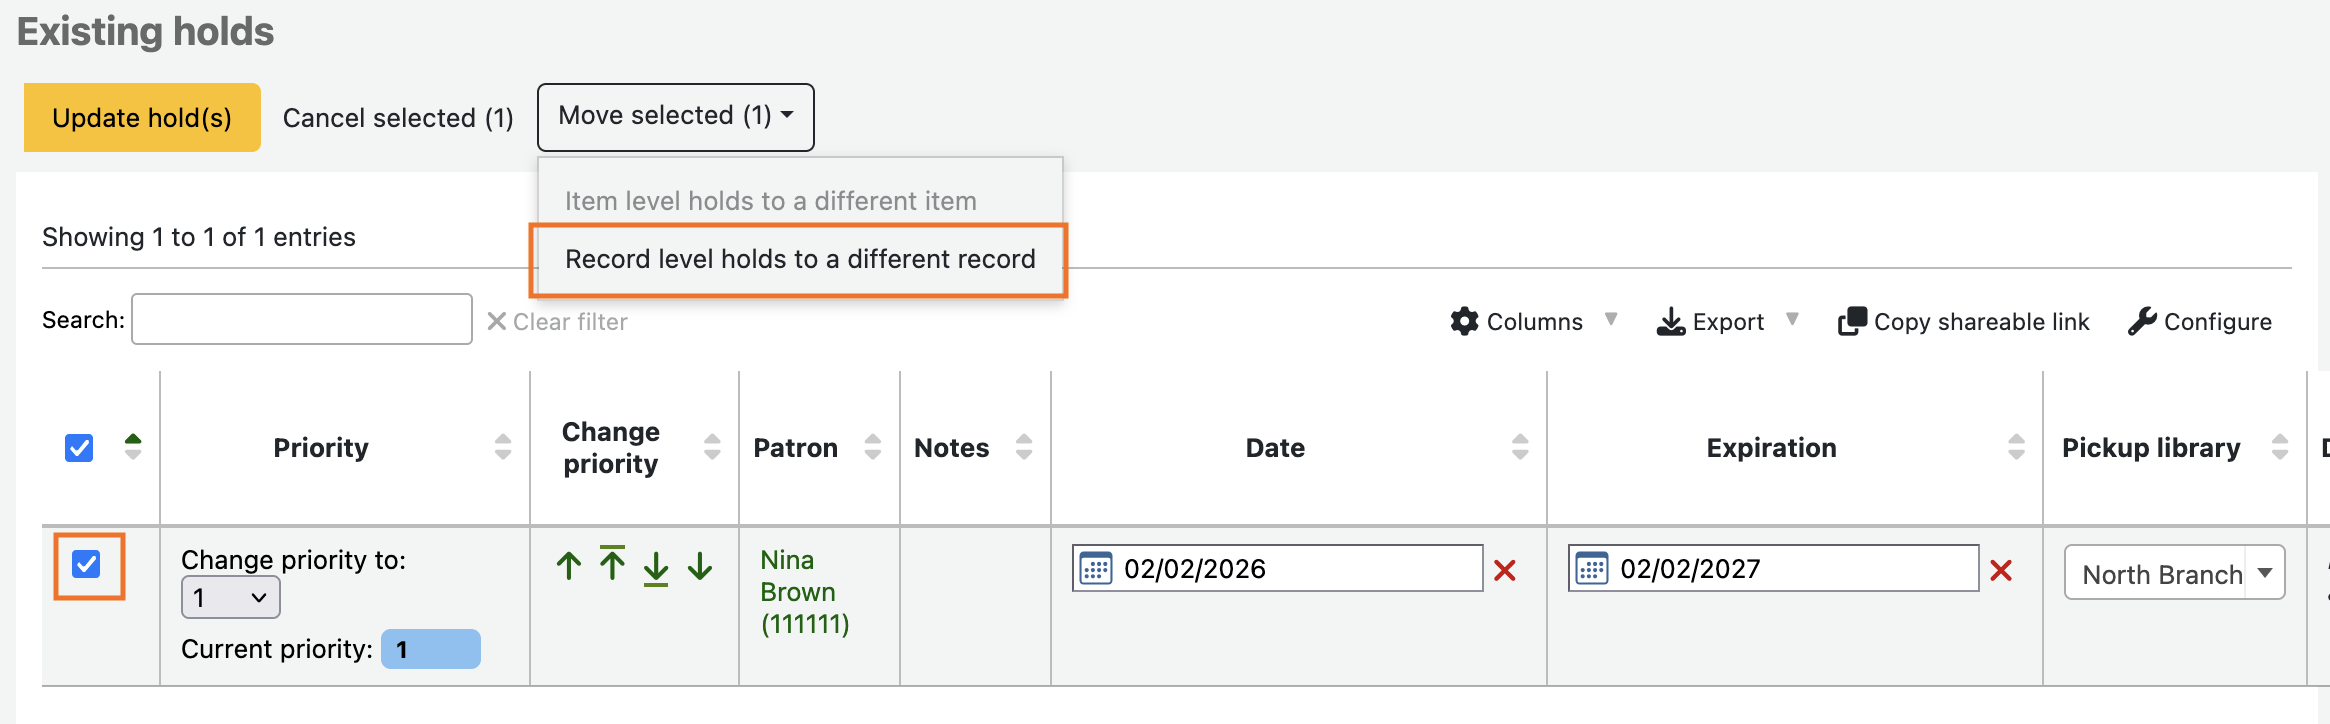Screen dimensions: 2330x724
Task: Move hold to bottom priority arrow
Action: pos(656,568)
